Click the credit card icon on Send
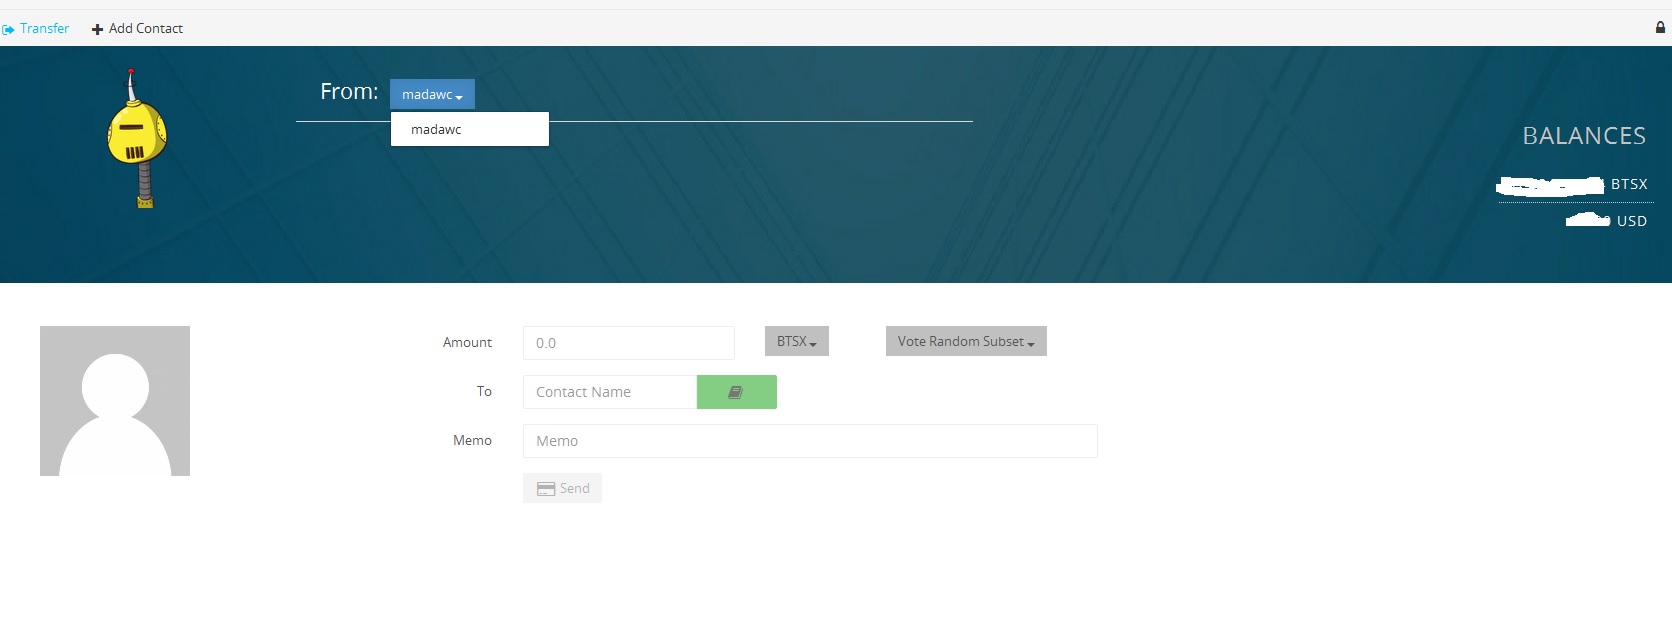The image size is (1672, 636). pos(546,489)
